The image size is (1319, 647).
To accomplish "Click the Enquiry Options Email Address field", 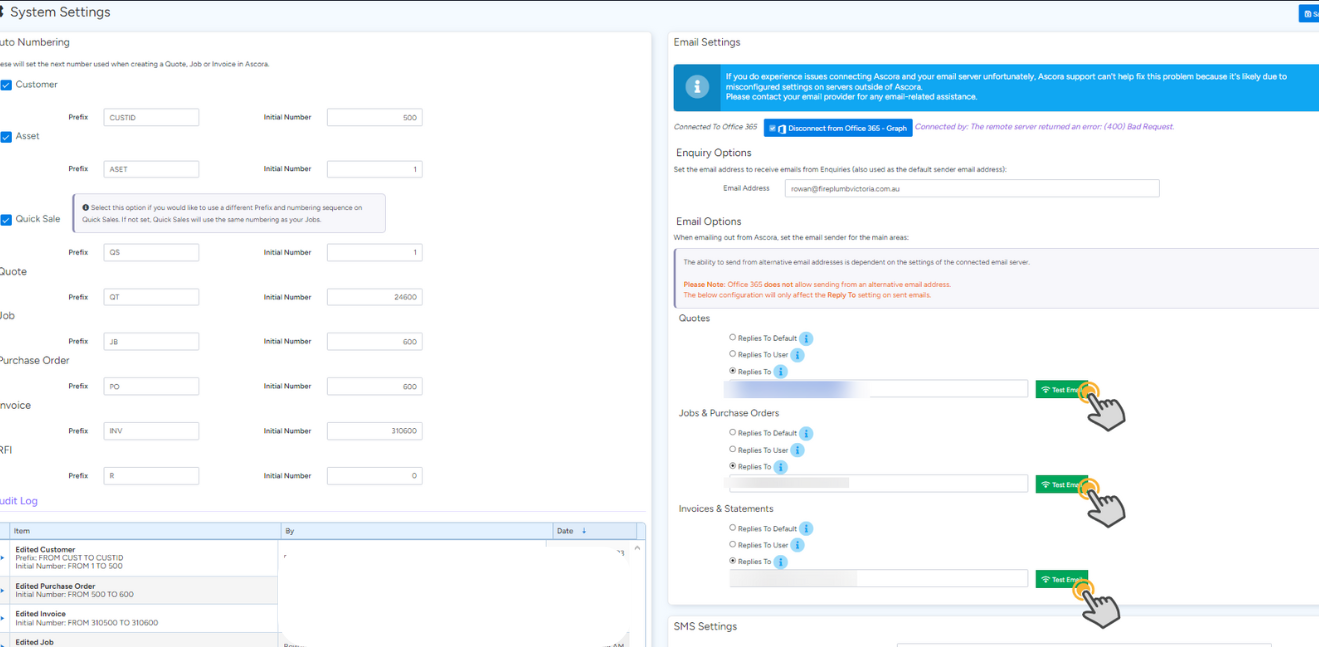I will coord(971,188).
